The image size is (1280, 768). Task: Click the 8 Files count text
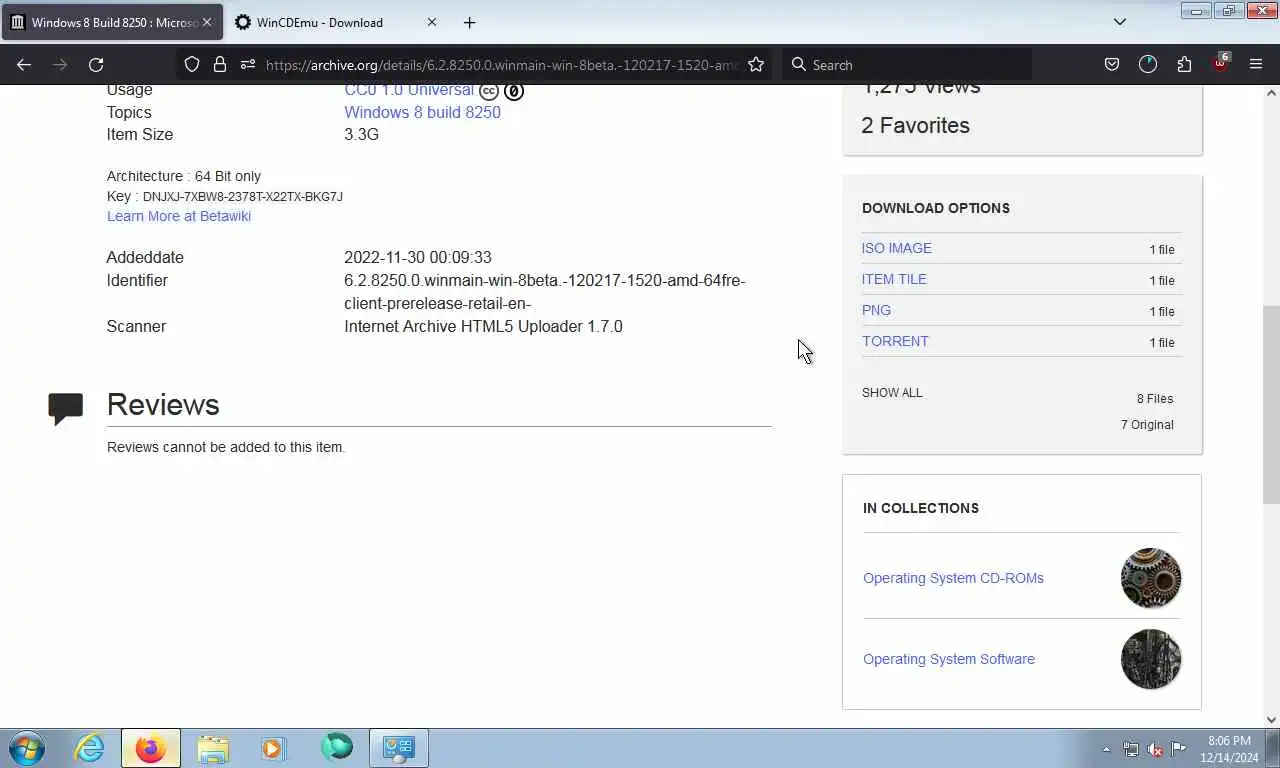[x=1155, y=399]
